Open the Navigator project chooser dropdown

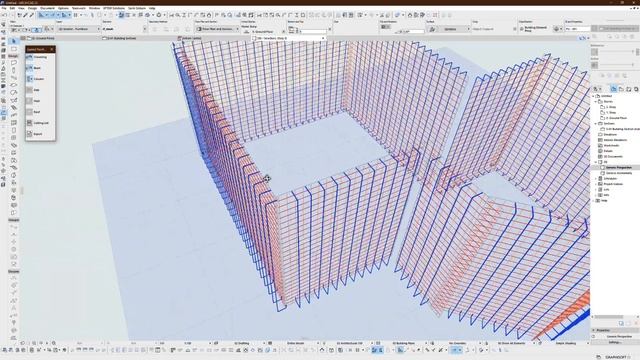597,89
